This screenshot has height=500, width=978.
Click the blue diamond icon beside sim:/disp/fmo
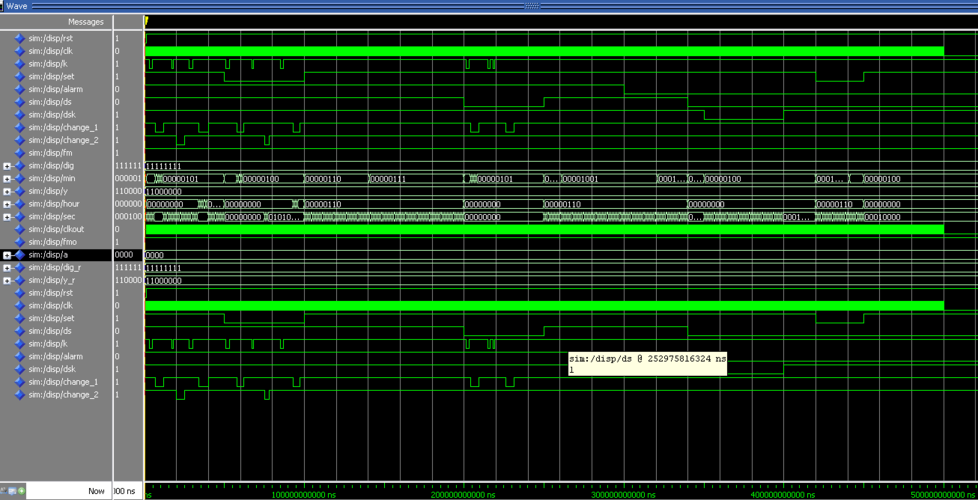tap(19, 242)
